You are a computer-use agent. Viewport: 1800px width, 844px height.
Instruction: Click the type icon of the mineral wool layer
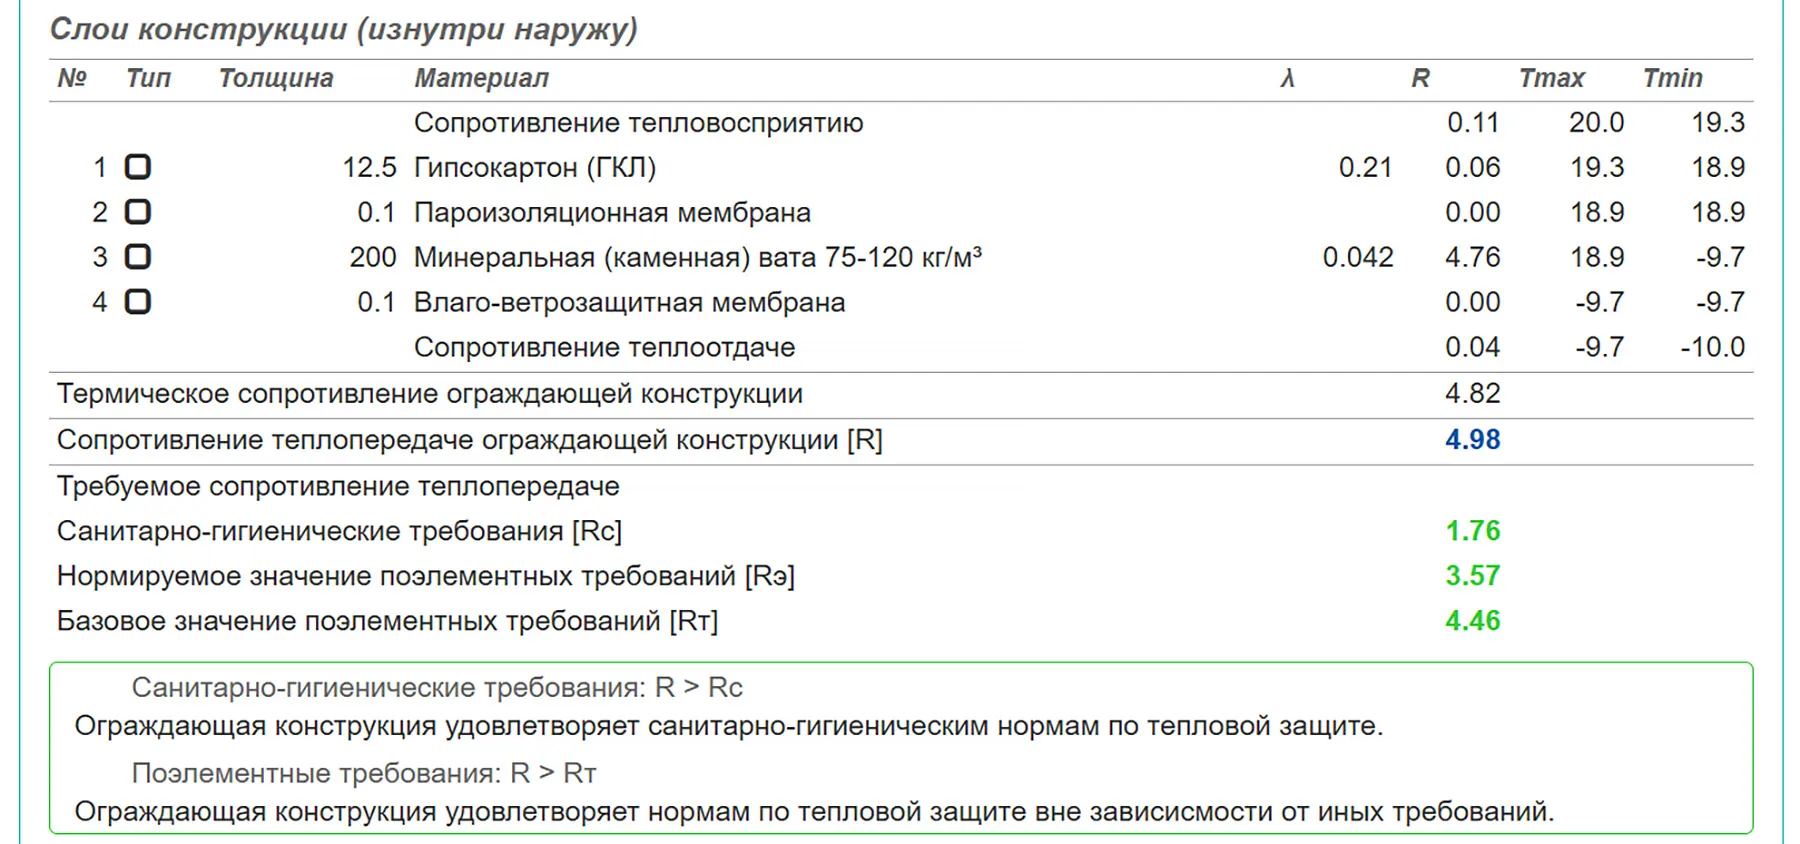coord(138,257)
